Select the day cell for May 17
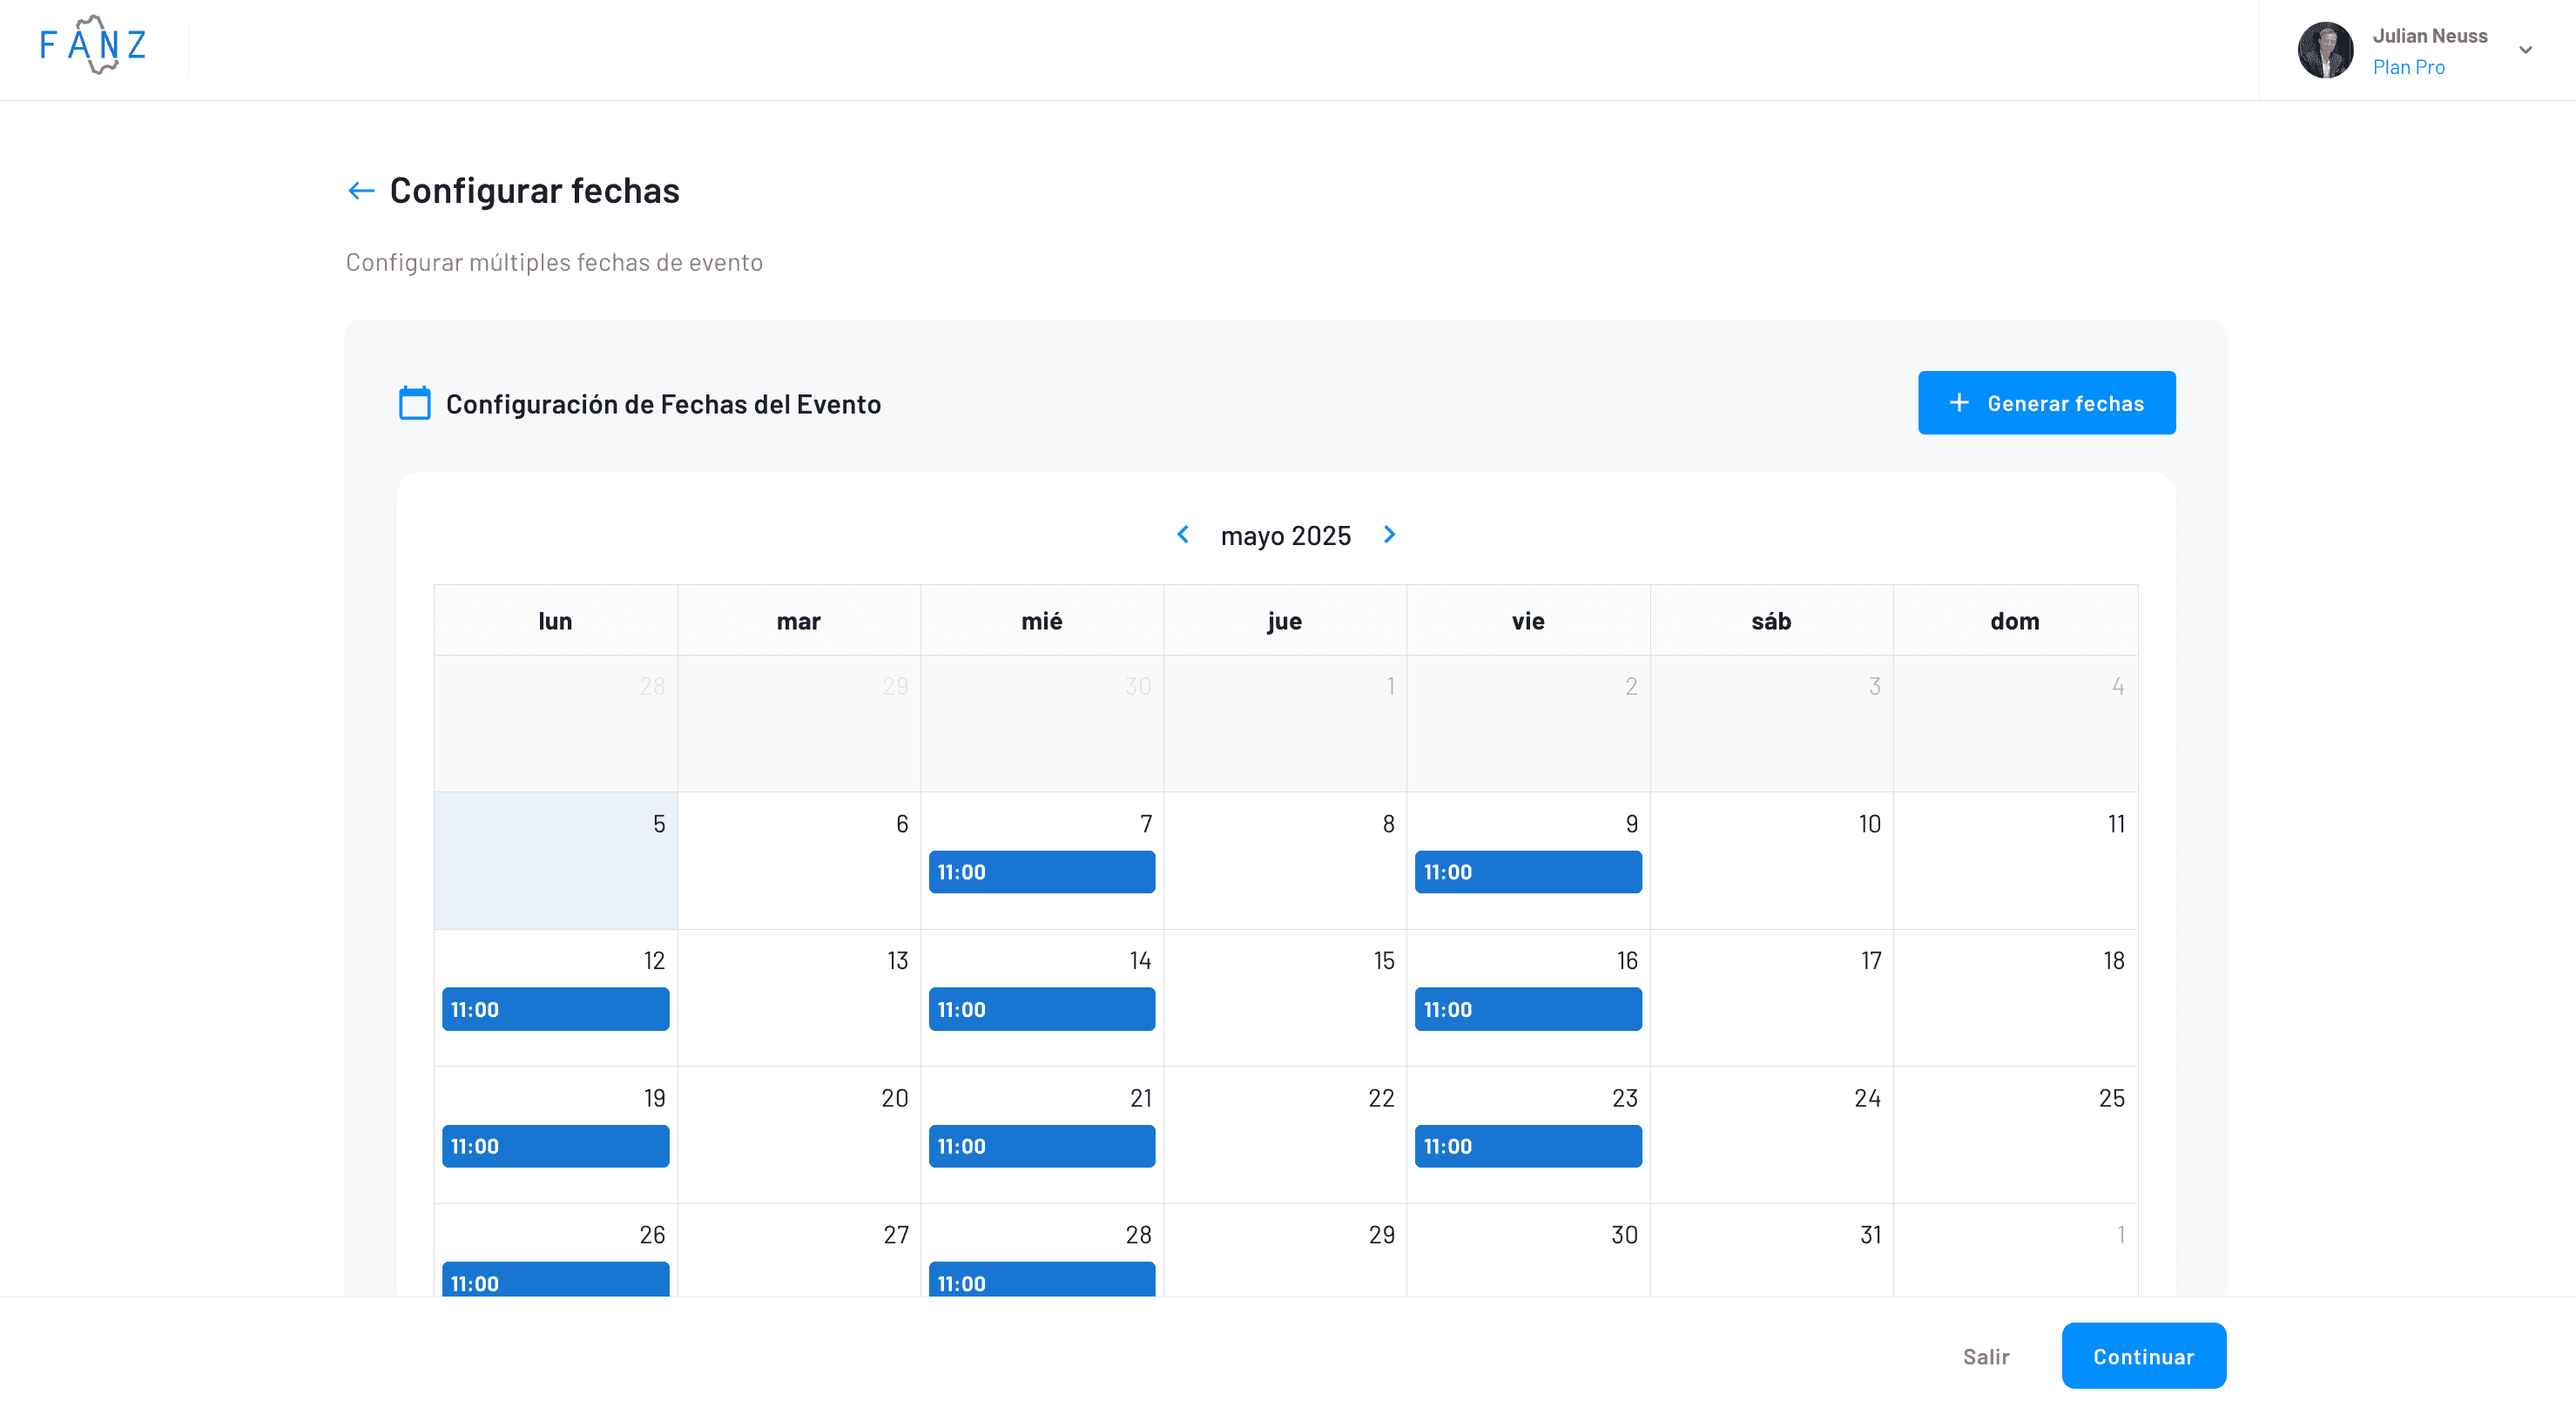 click(x=1770, y=998)
